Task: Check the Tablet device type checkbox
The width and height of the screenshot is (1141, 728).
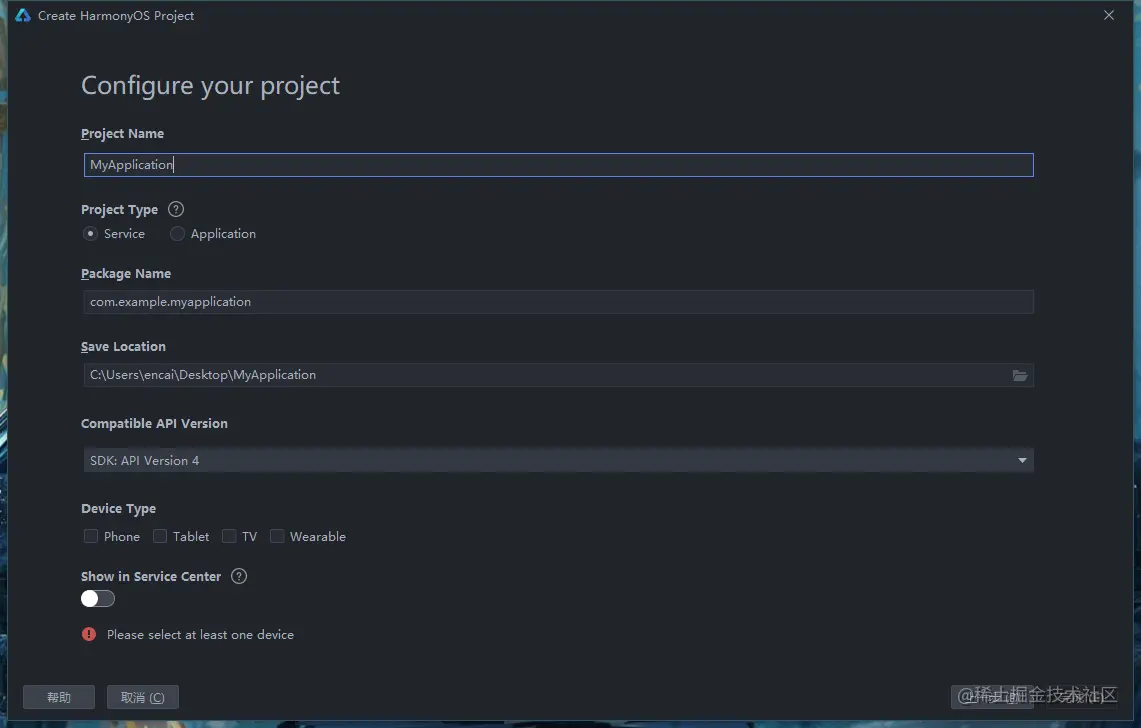Action: point(160,537)
